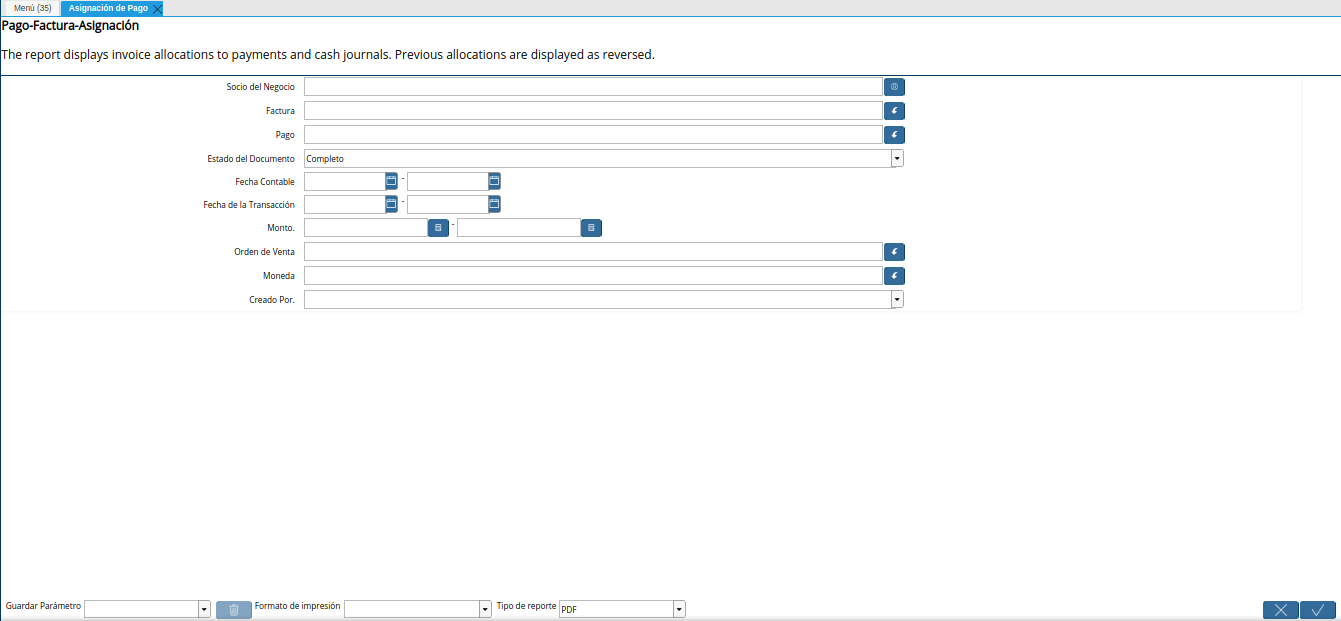1341x621 pixels.
Task: Focus the Formato de impresión field
Action: click(411, 609)
